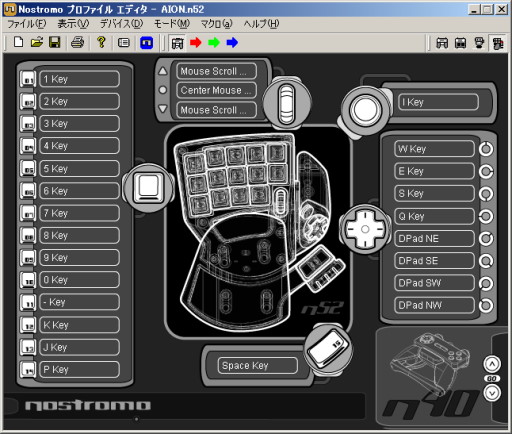Click the round thumb button graphic
Screen dimensions: 512x434
coord(365,110)
